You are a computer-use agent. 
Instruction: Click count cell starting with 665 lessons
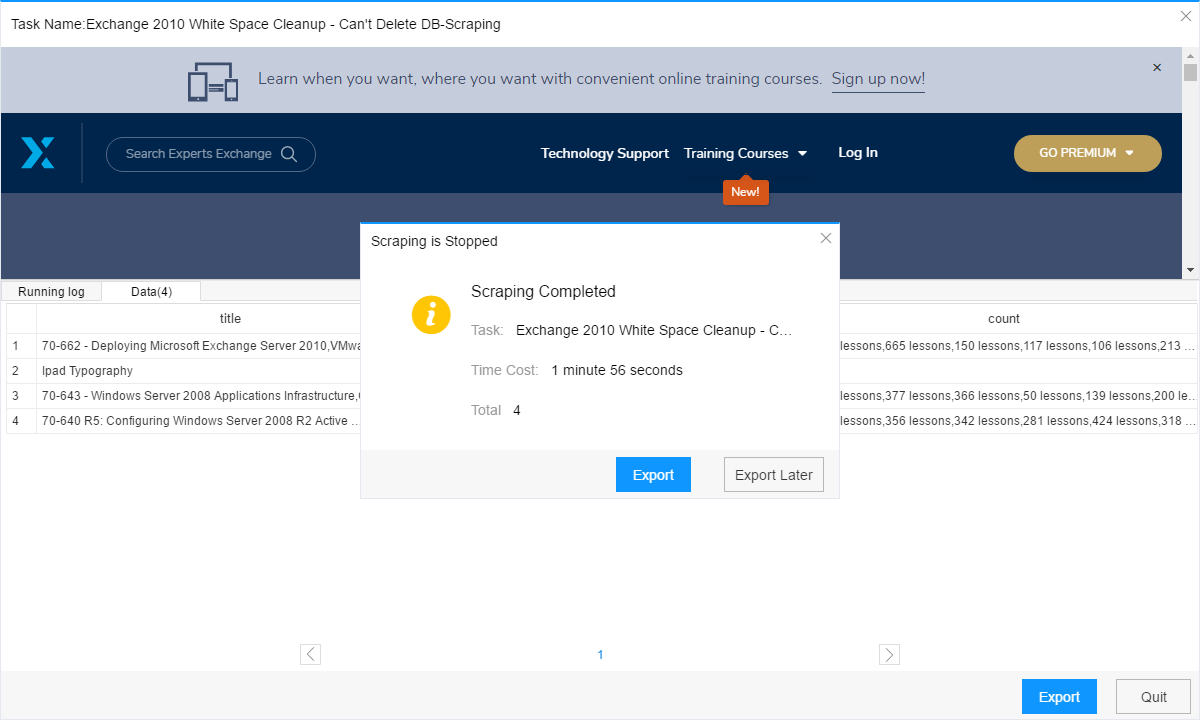coord(1018,346)
